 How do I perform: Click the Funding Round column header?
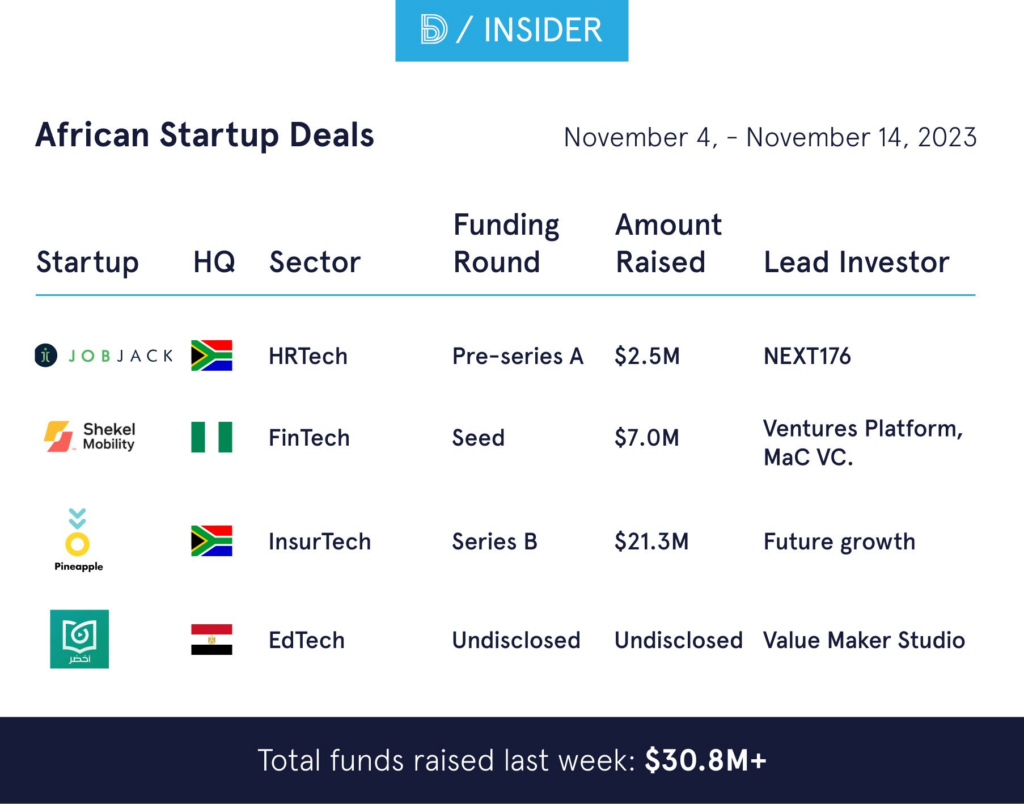click(506, 243)
